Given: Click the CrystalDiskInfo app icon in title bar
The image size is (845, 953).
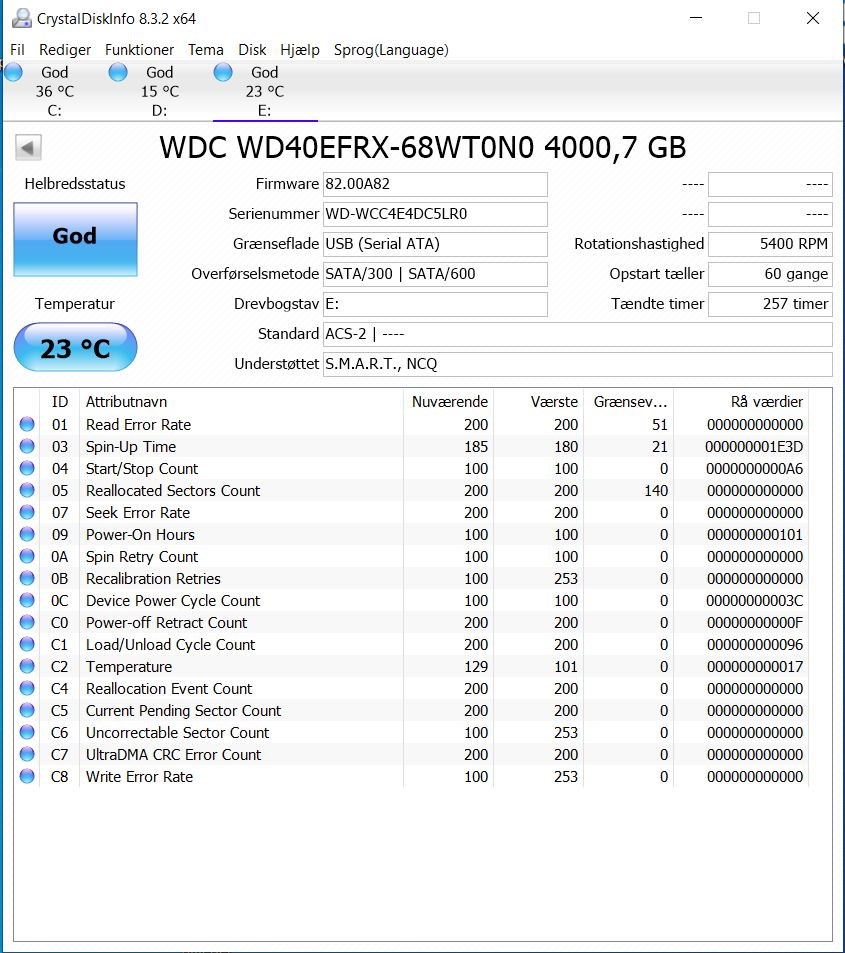Looking at the screenshot, I should tap(22, 18).
